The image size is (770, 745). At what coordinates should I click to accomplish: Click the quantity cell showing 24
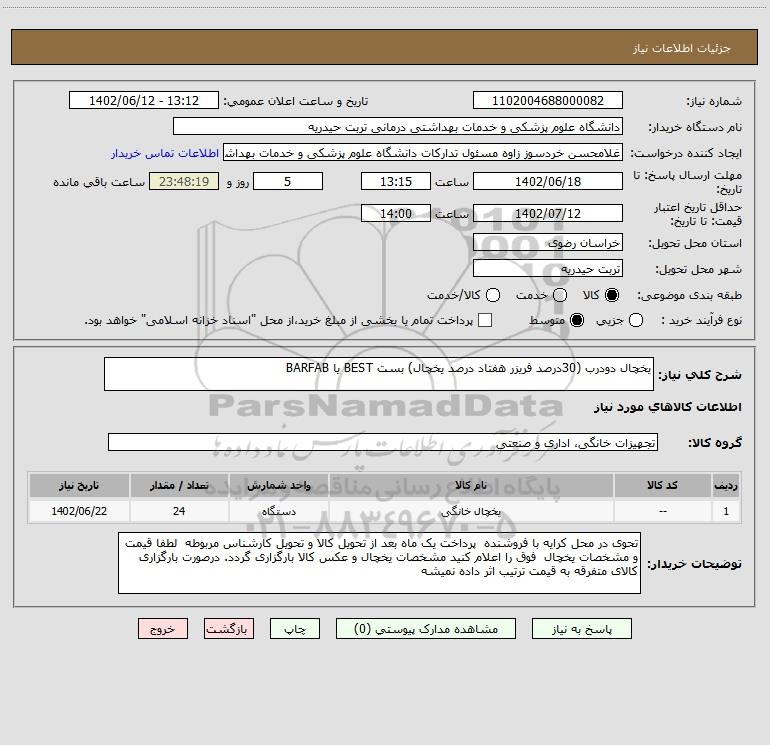tap(179, 511)
